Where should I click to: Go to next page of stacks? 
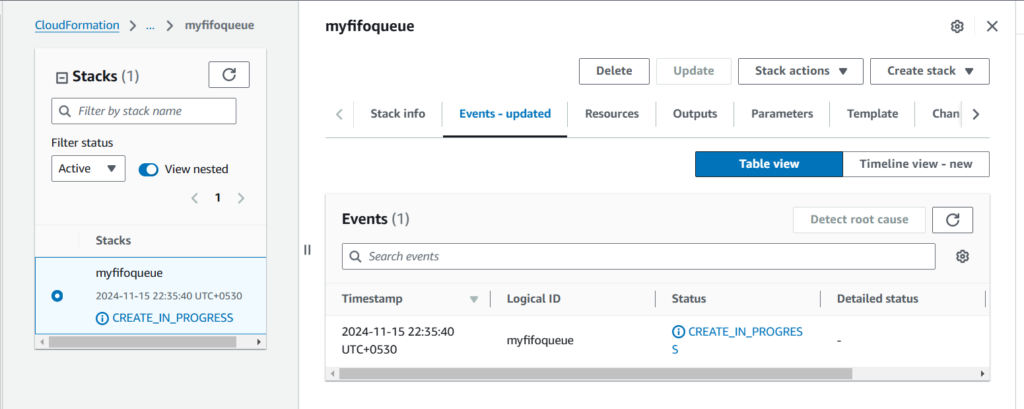coord(241,198)
